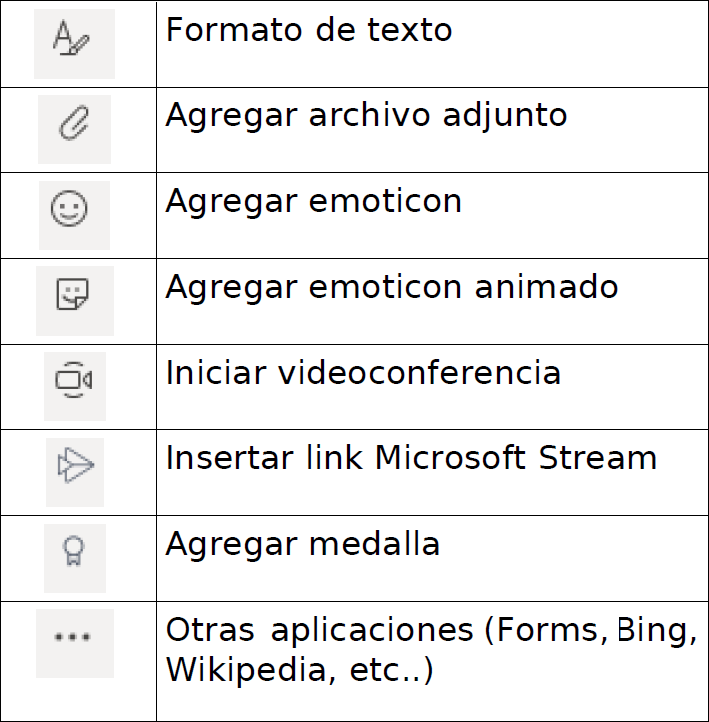Select the 'Iniciar videoconferencia' label

[363, 372]
